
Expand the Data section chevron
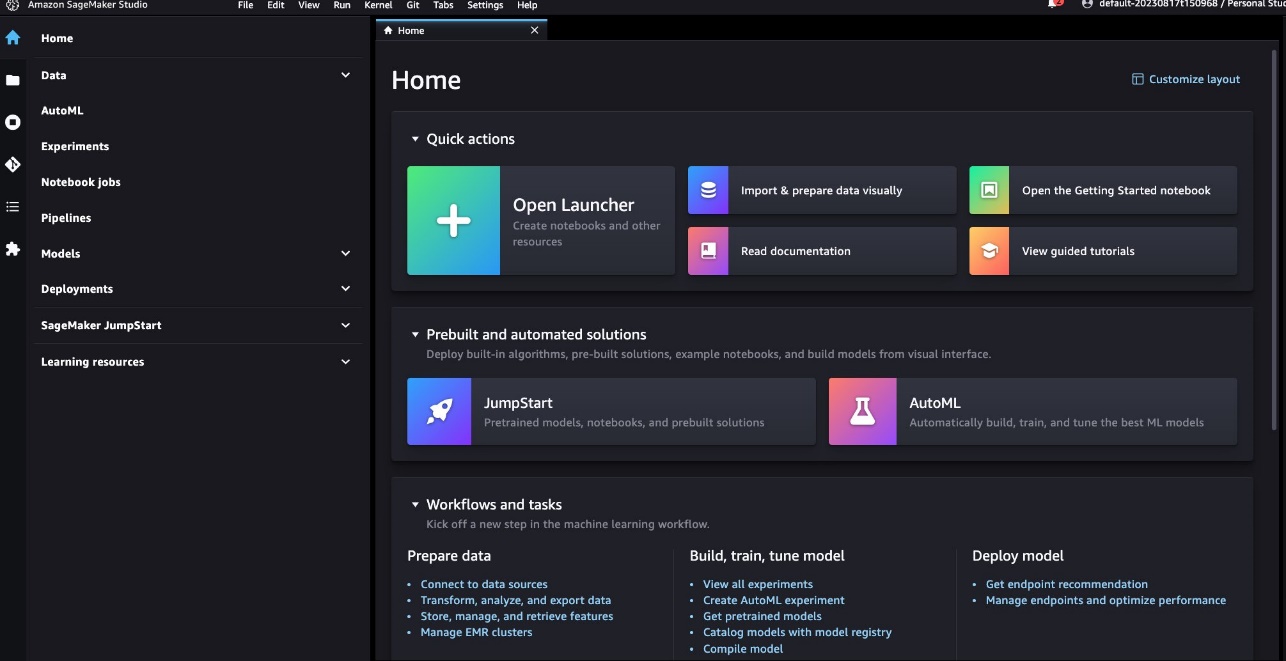coord(345,75)
